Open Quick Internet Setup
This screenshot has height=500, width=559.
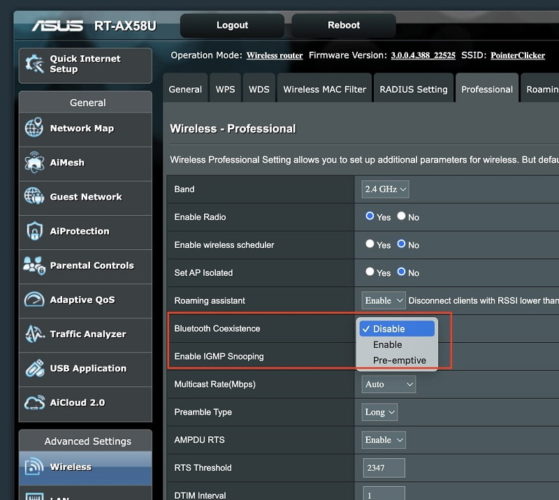(x=85, y=65)
